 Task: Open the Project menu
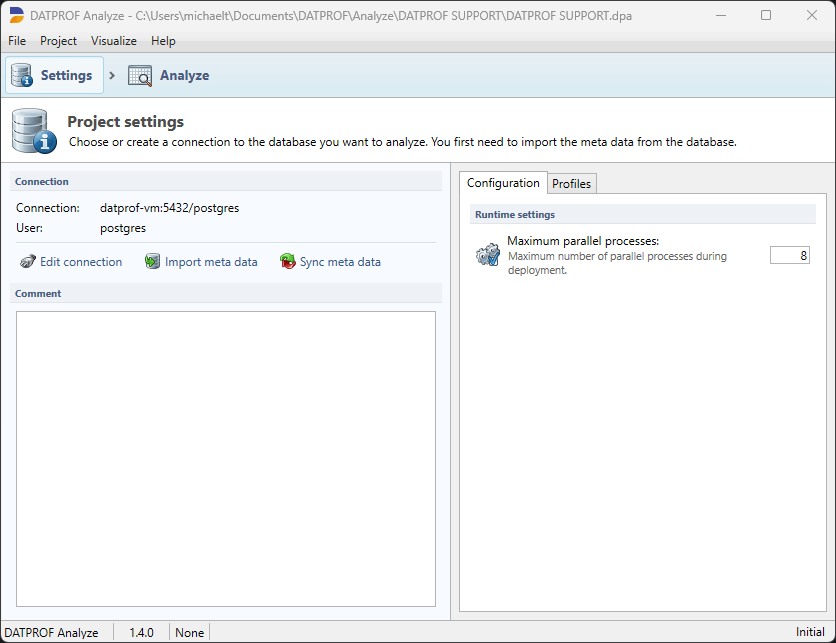(x=58, y=41)
